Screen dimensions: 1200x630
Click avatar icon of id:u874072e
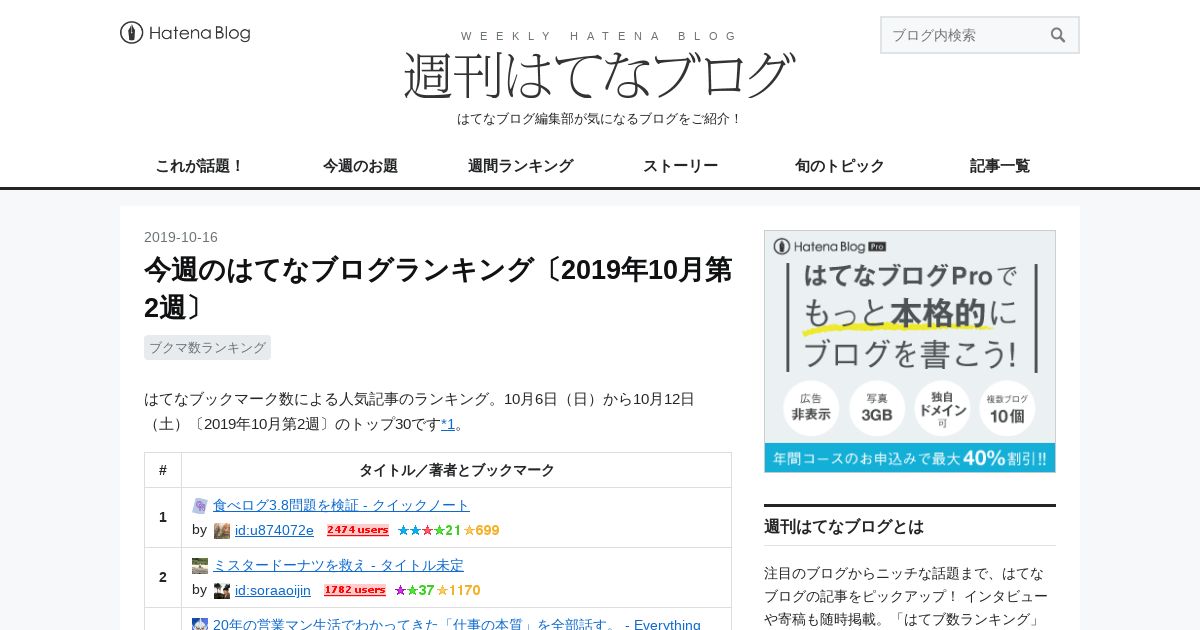click(x=222, y=531)
